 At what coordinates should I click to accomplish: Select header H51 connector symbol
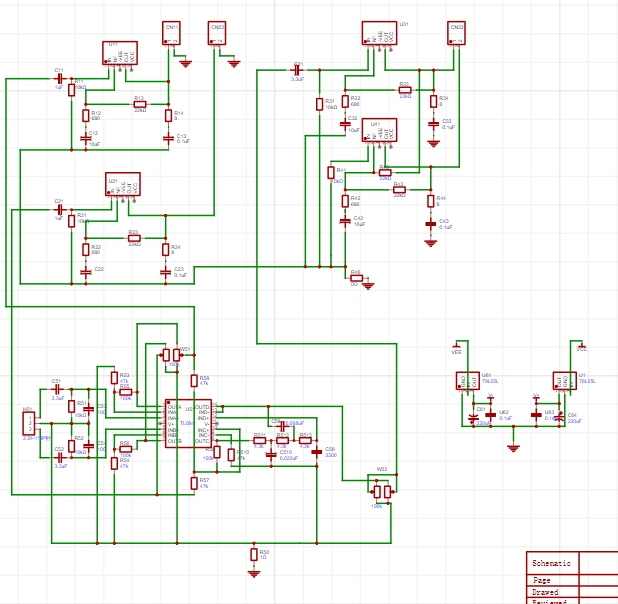(29, 423)
